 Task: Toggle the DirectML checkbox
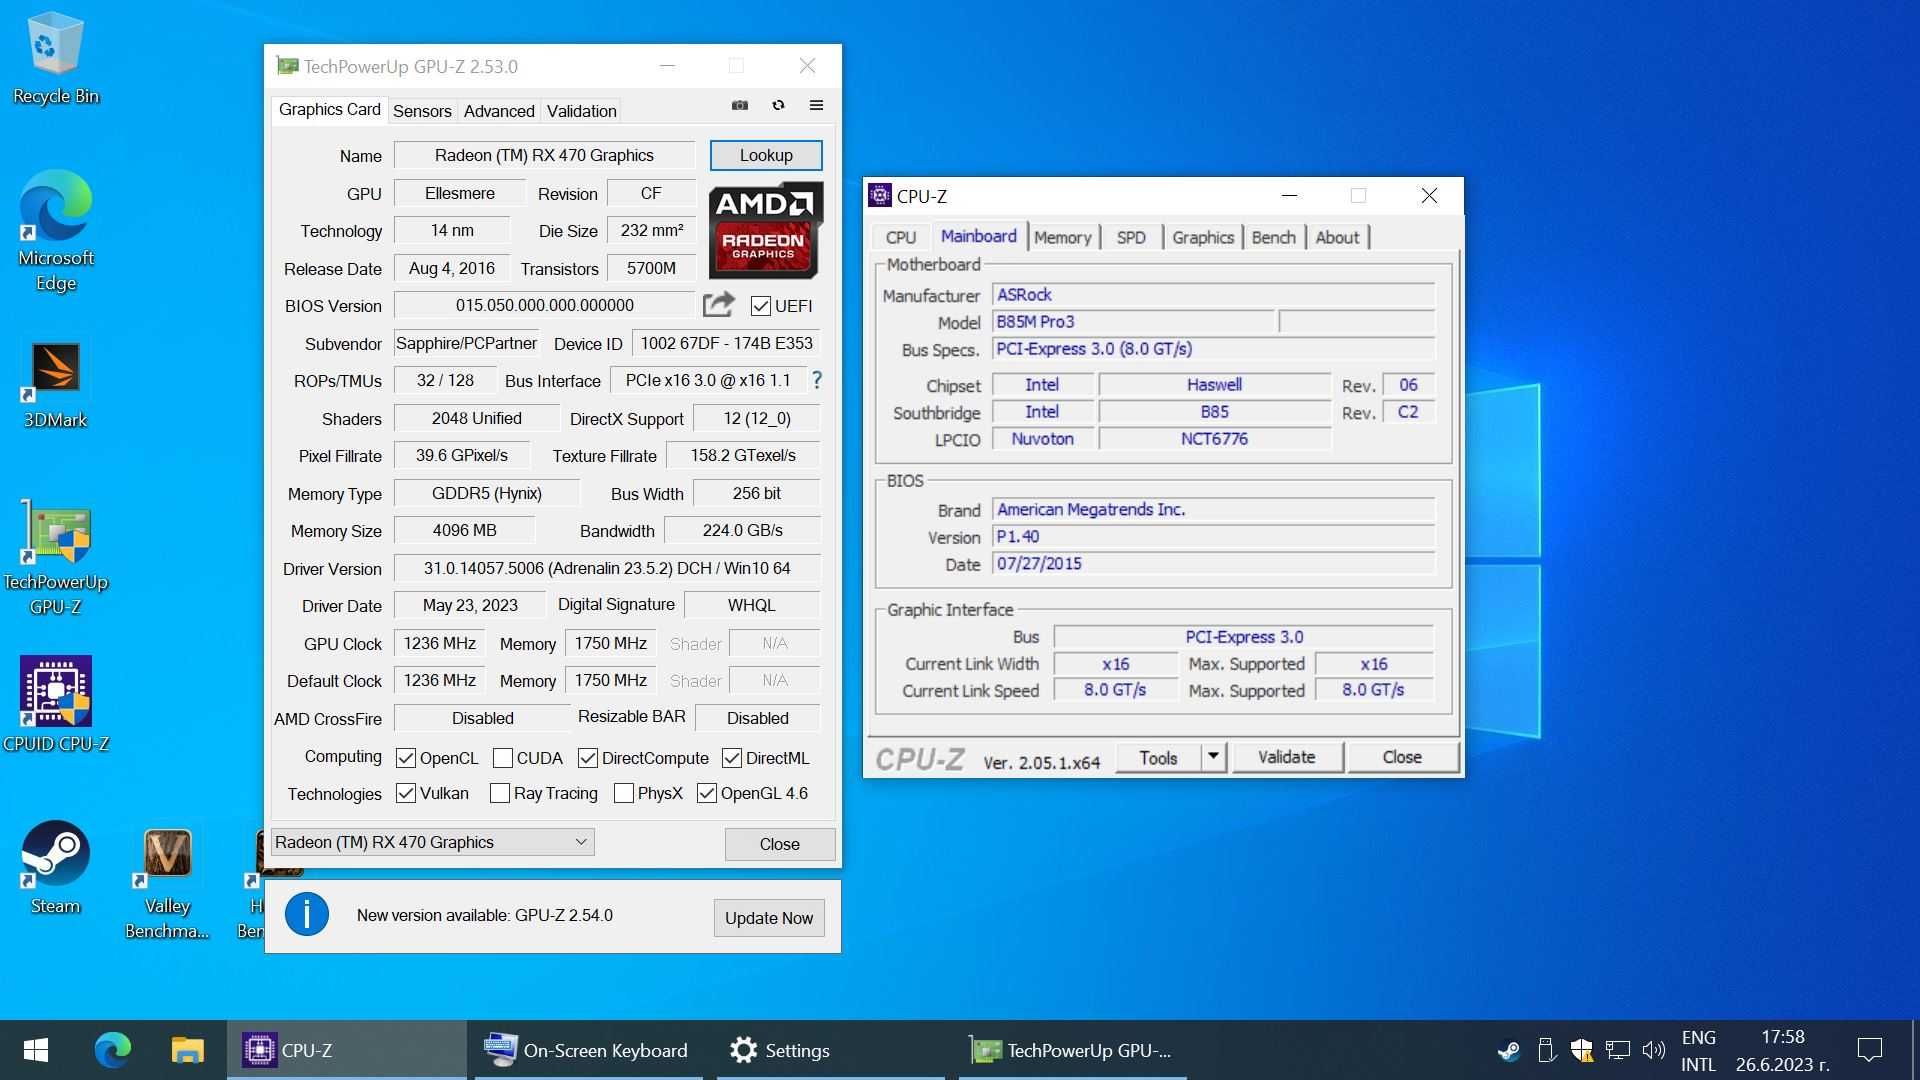point(732,758)
